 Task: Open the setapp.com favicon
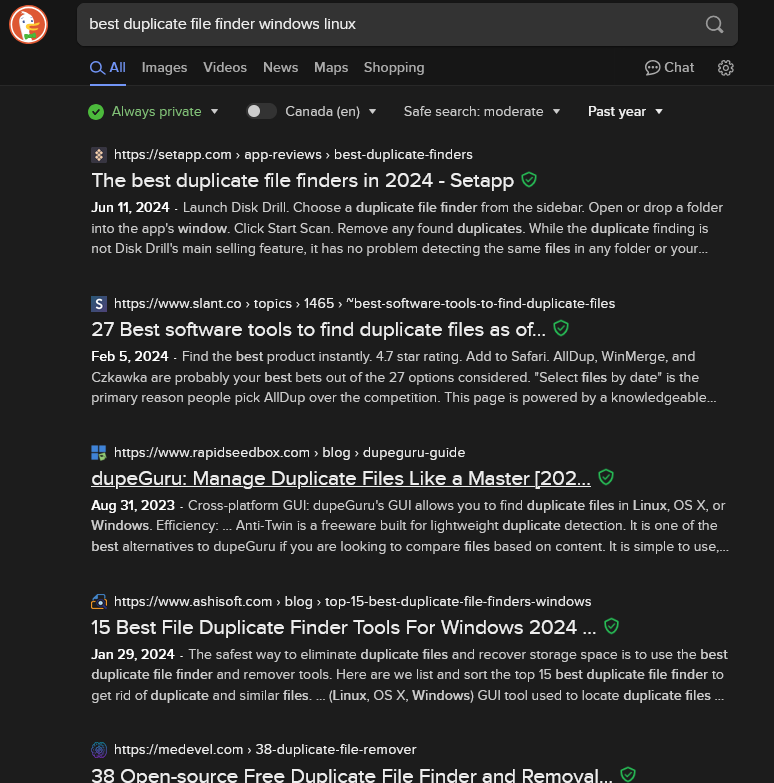coord(99,155)
